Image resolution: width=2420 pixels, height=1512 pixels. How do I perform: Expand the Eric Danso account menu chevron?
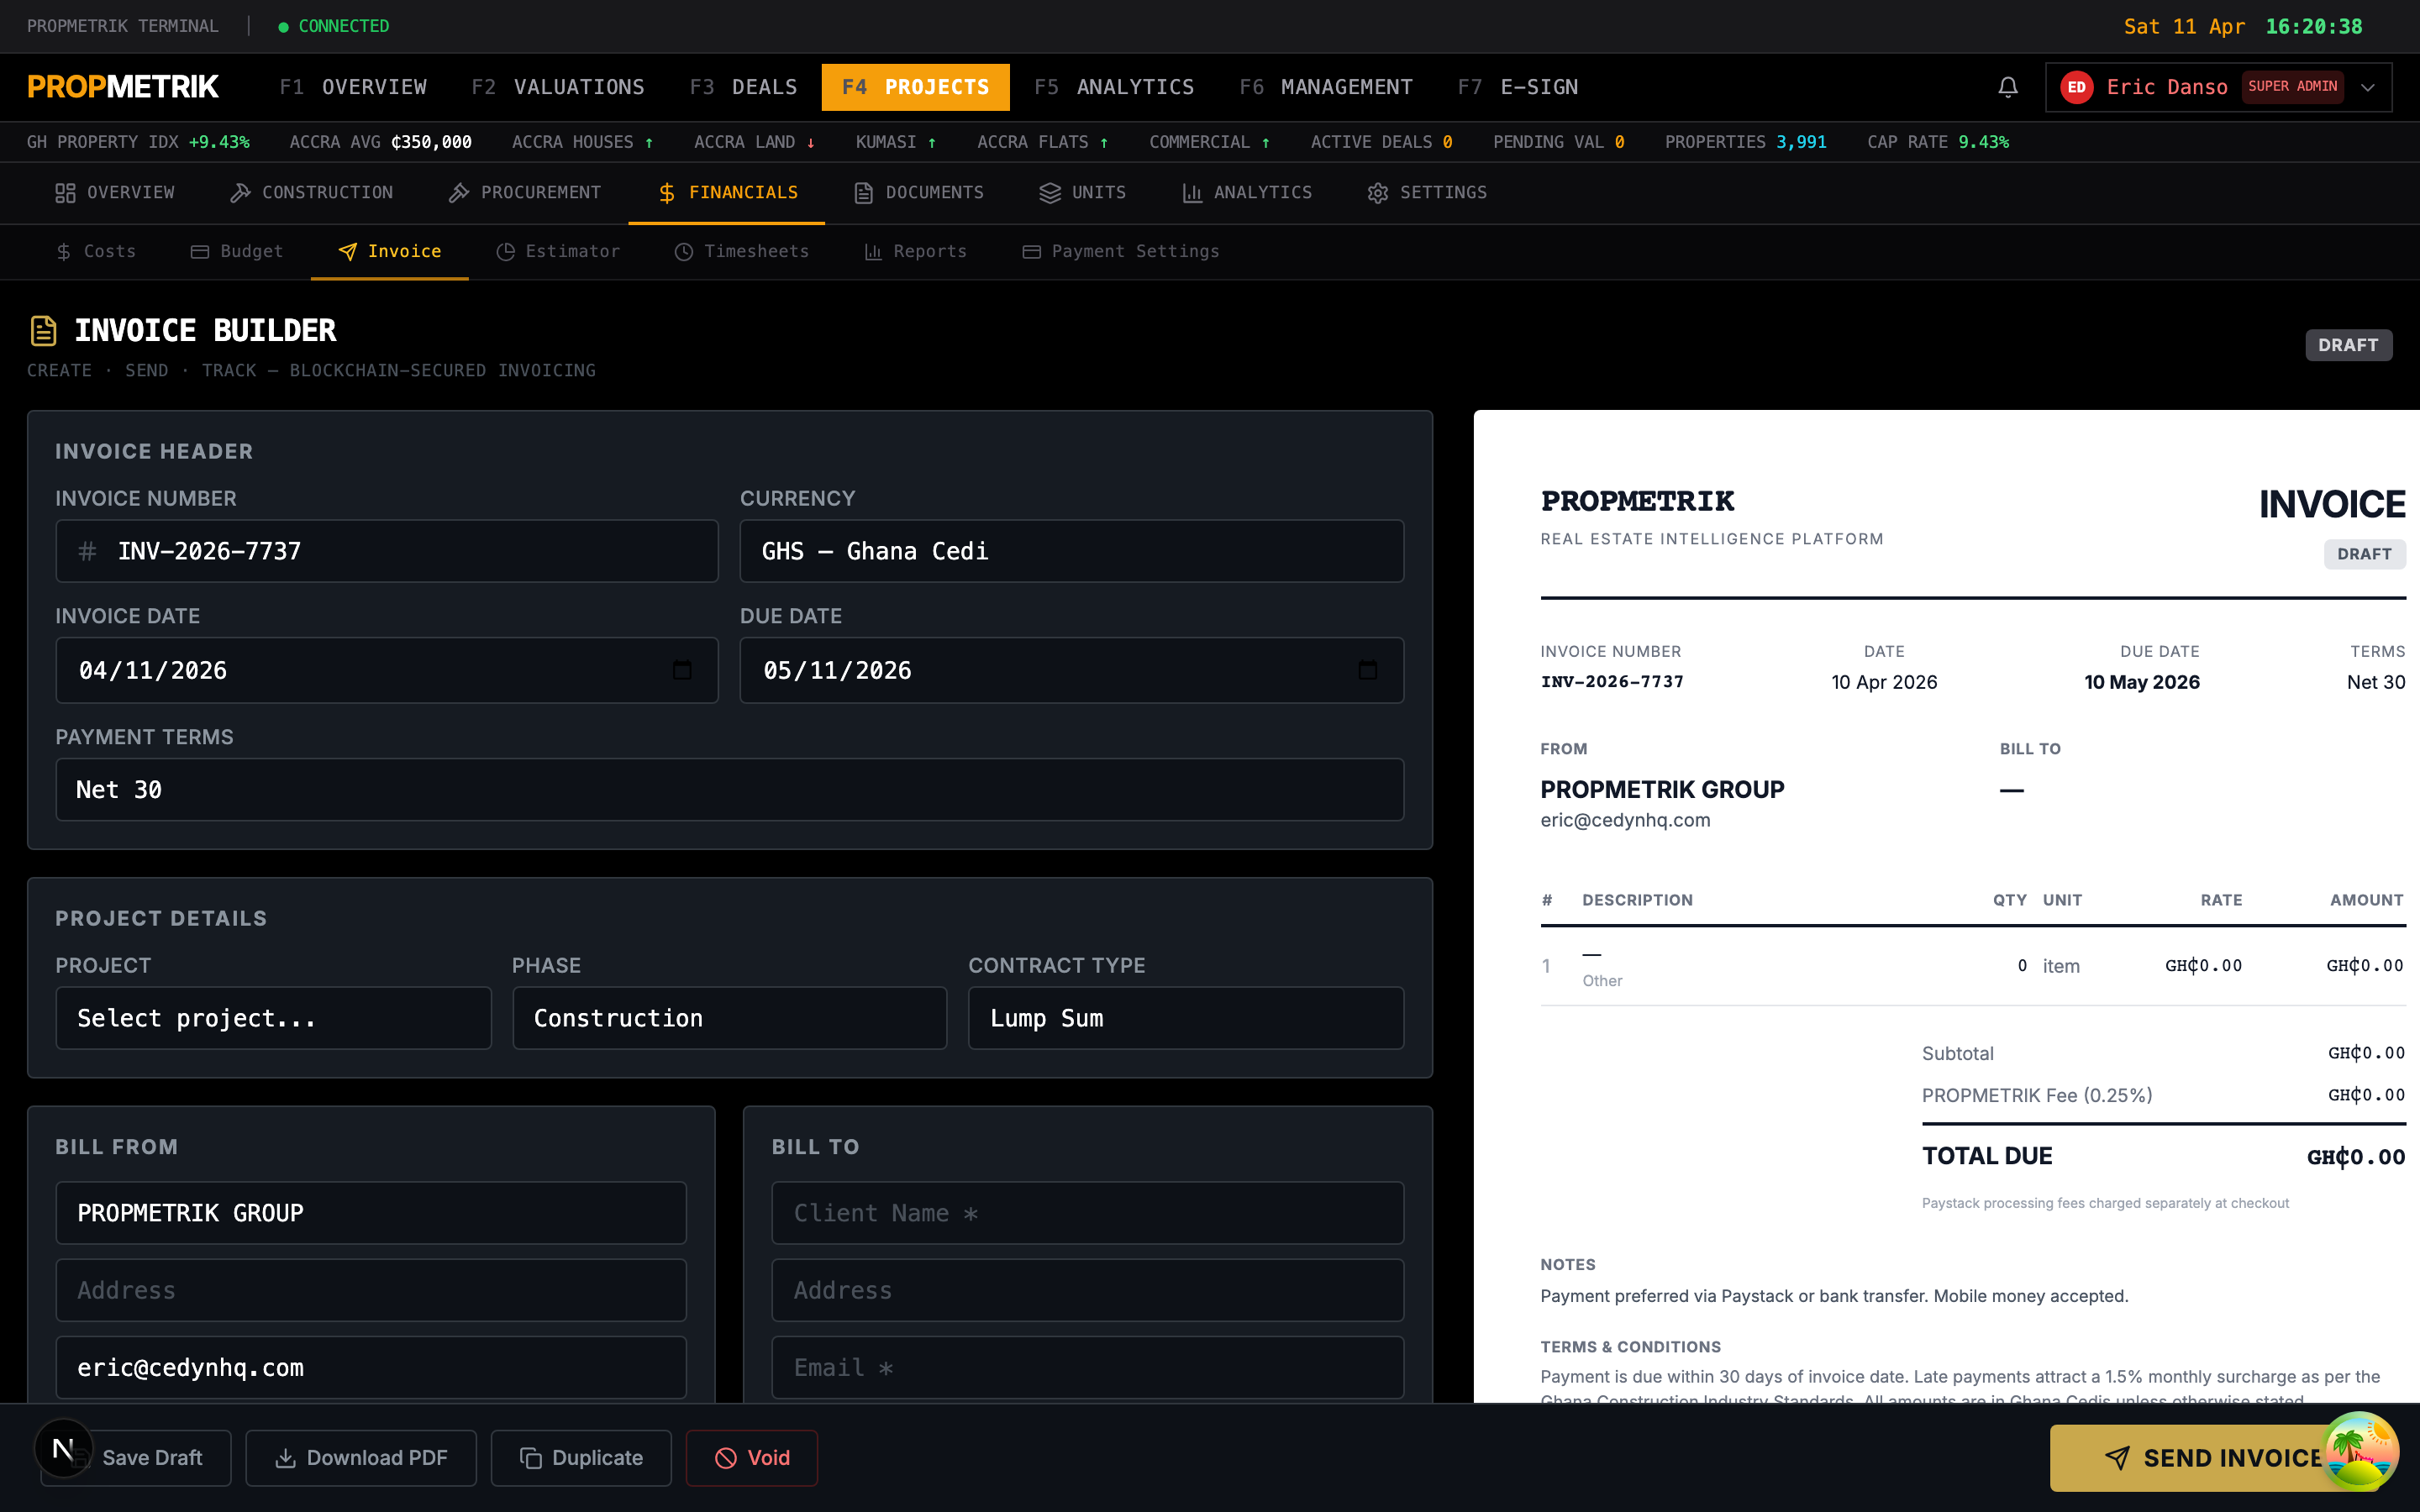(x=2367, y=87)
